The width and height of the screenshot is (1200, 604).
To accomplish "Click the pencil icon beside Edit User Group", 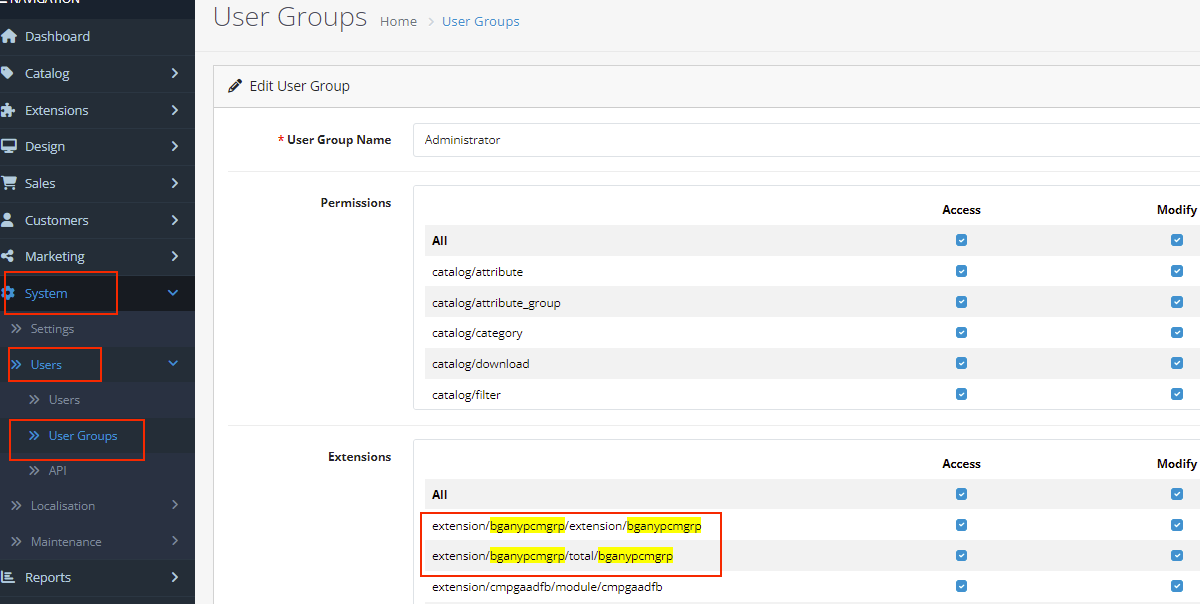I will [x=235, y=86].
